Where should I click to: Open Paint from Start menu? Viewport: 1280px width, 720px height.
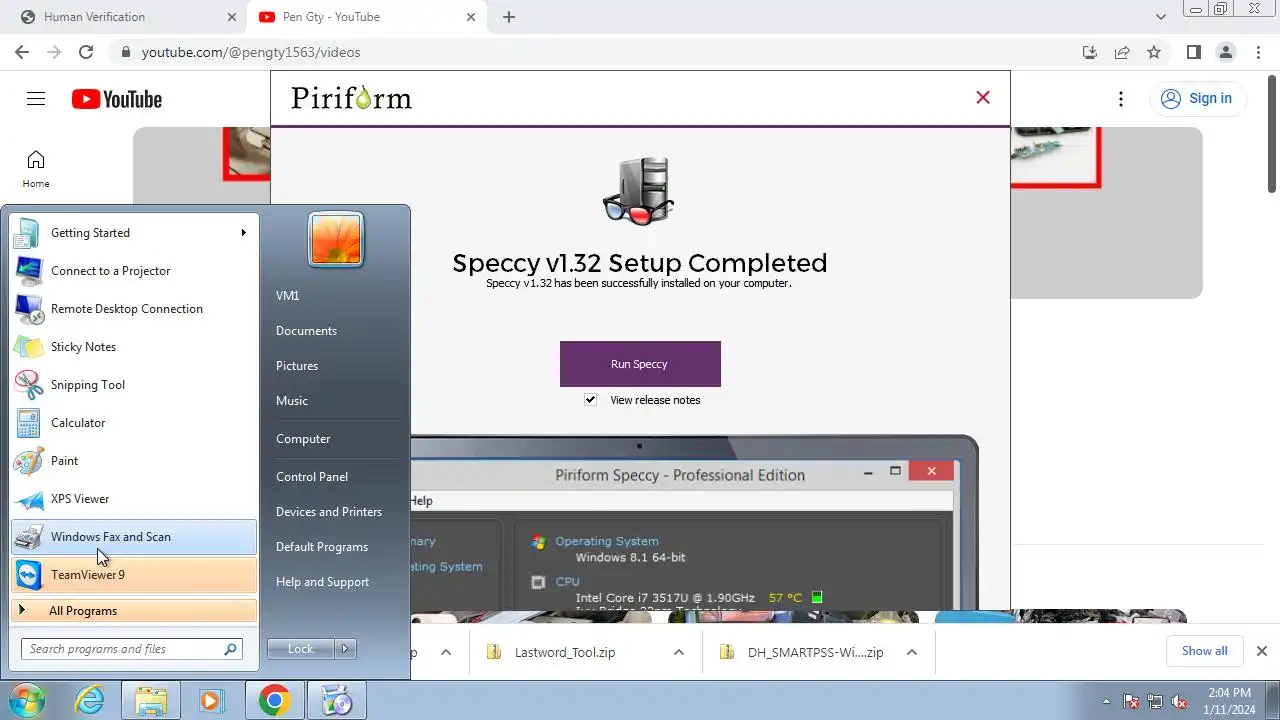(134, 461)
